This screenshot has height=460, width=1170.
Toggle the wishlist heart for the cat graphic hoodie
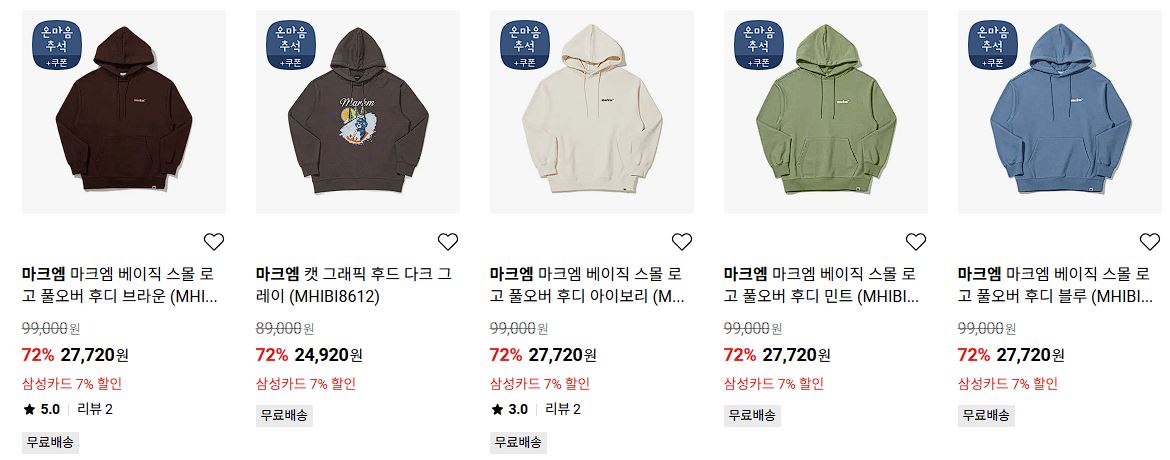coord(448,241)
